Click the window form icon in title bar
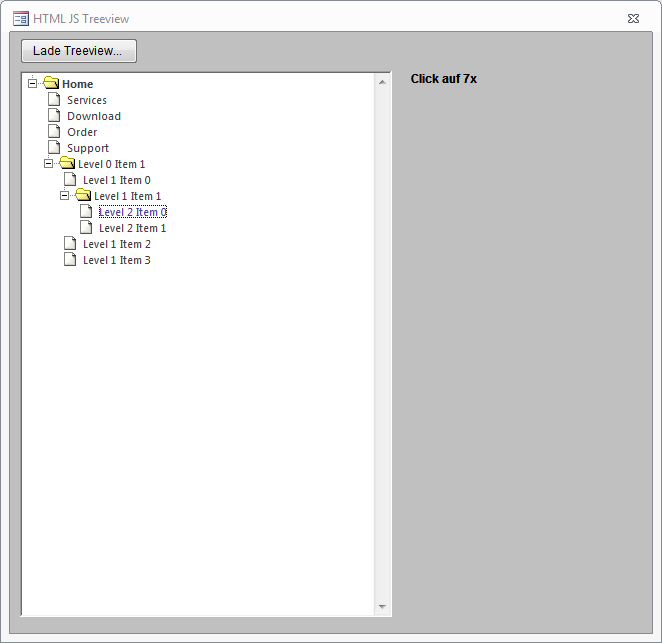Image resolution: width=662 pixels, height=643 pixels. 21,18
